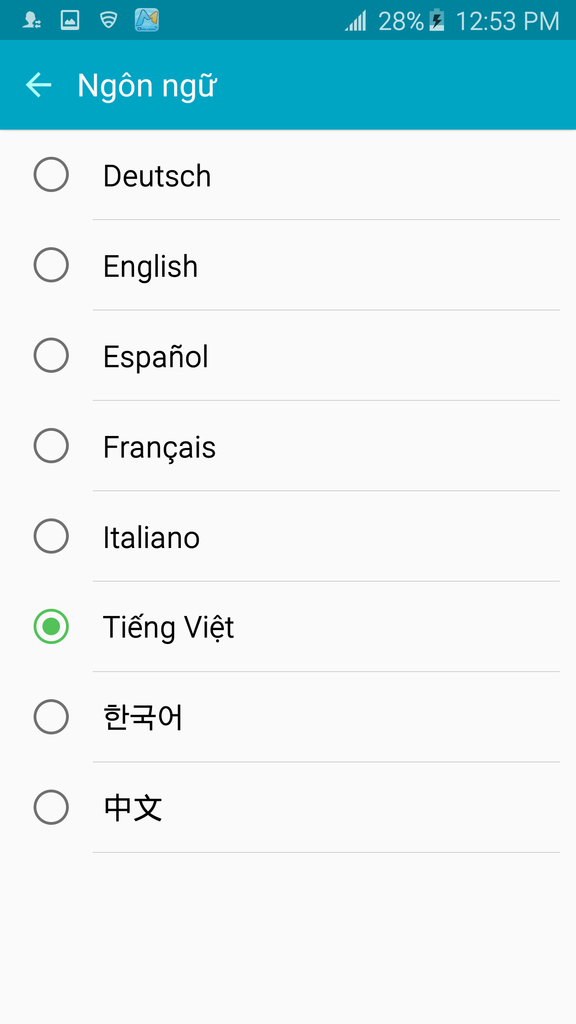
Task: Select the Français radio button
Action: (51, 445)
